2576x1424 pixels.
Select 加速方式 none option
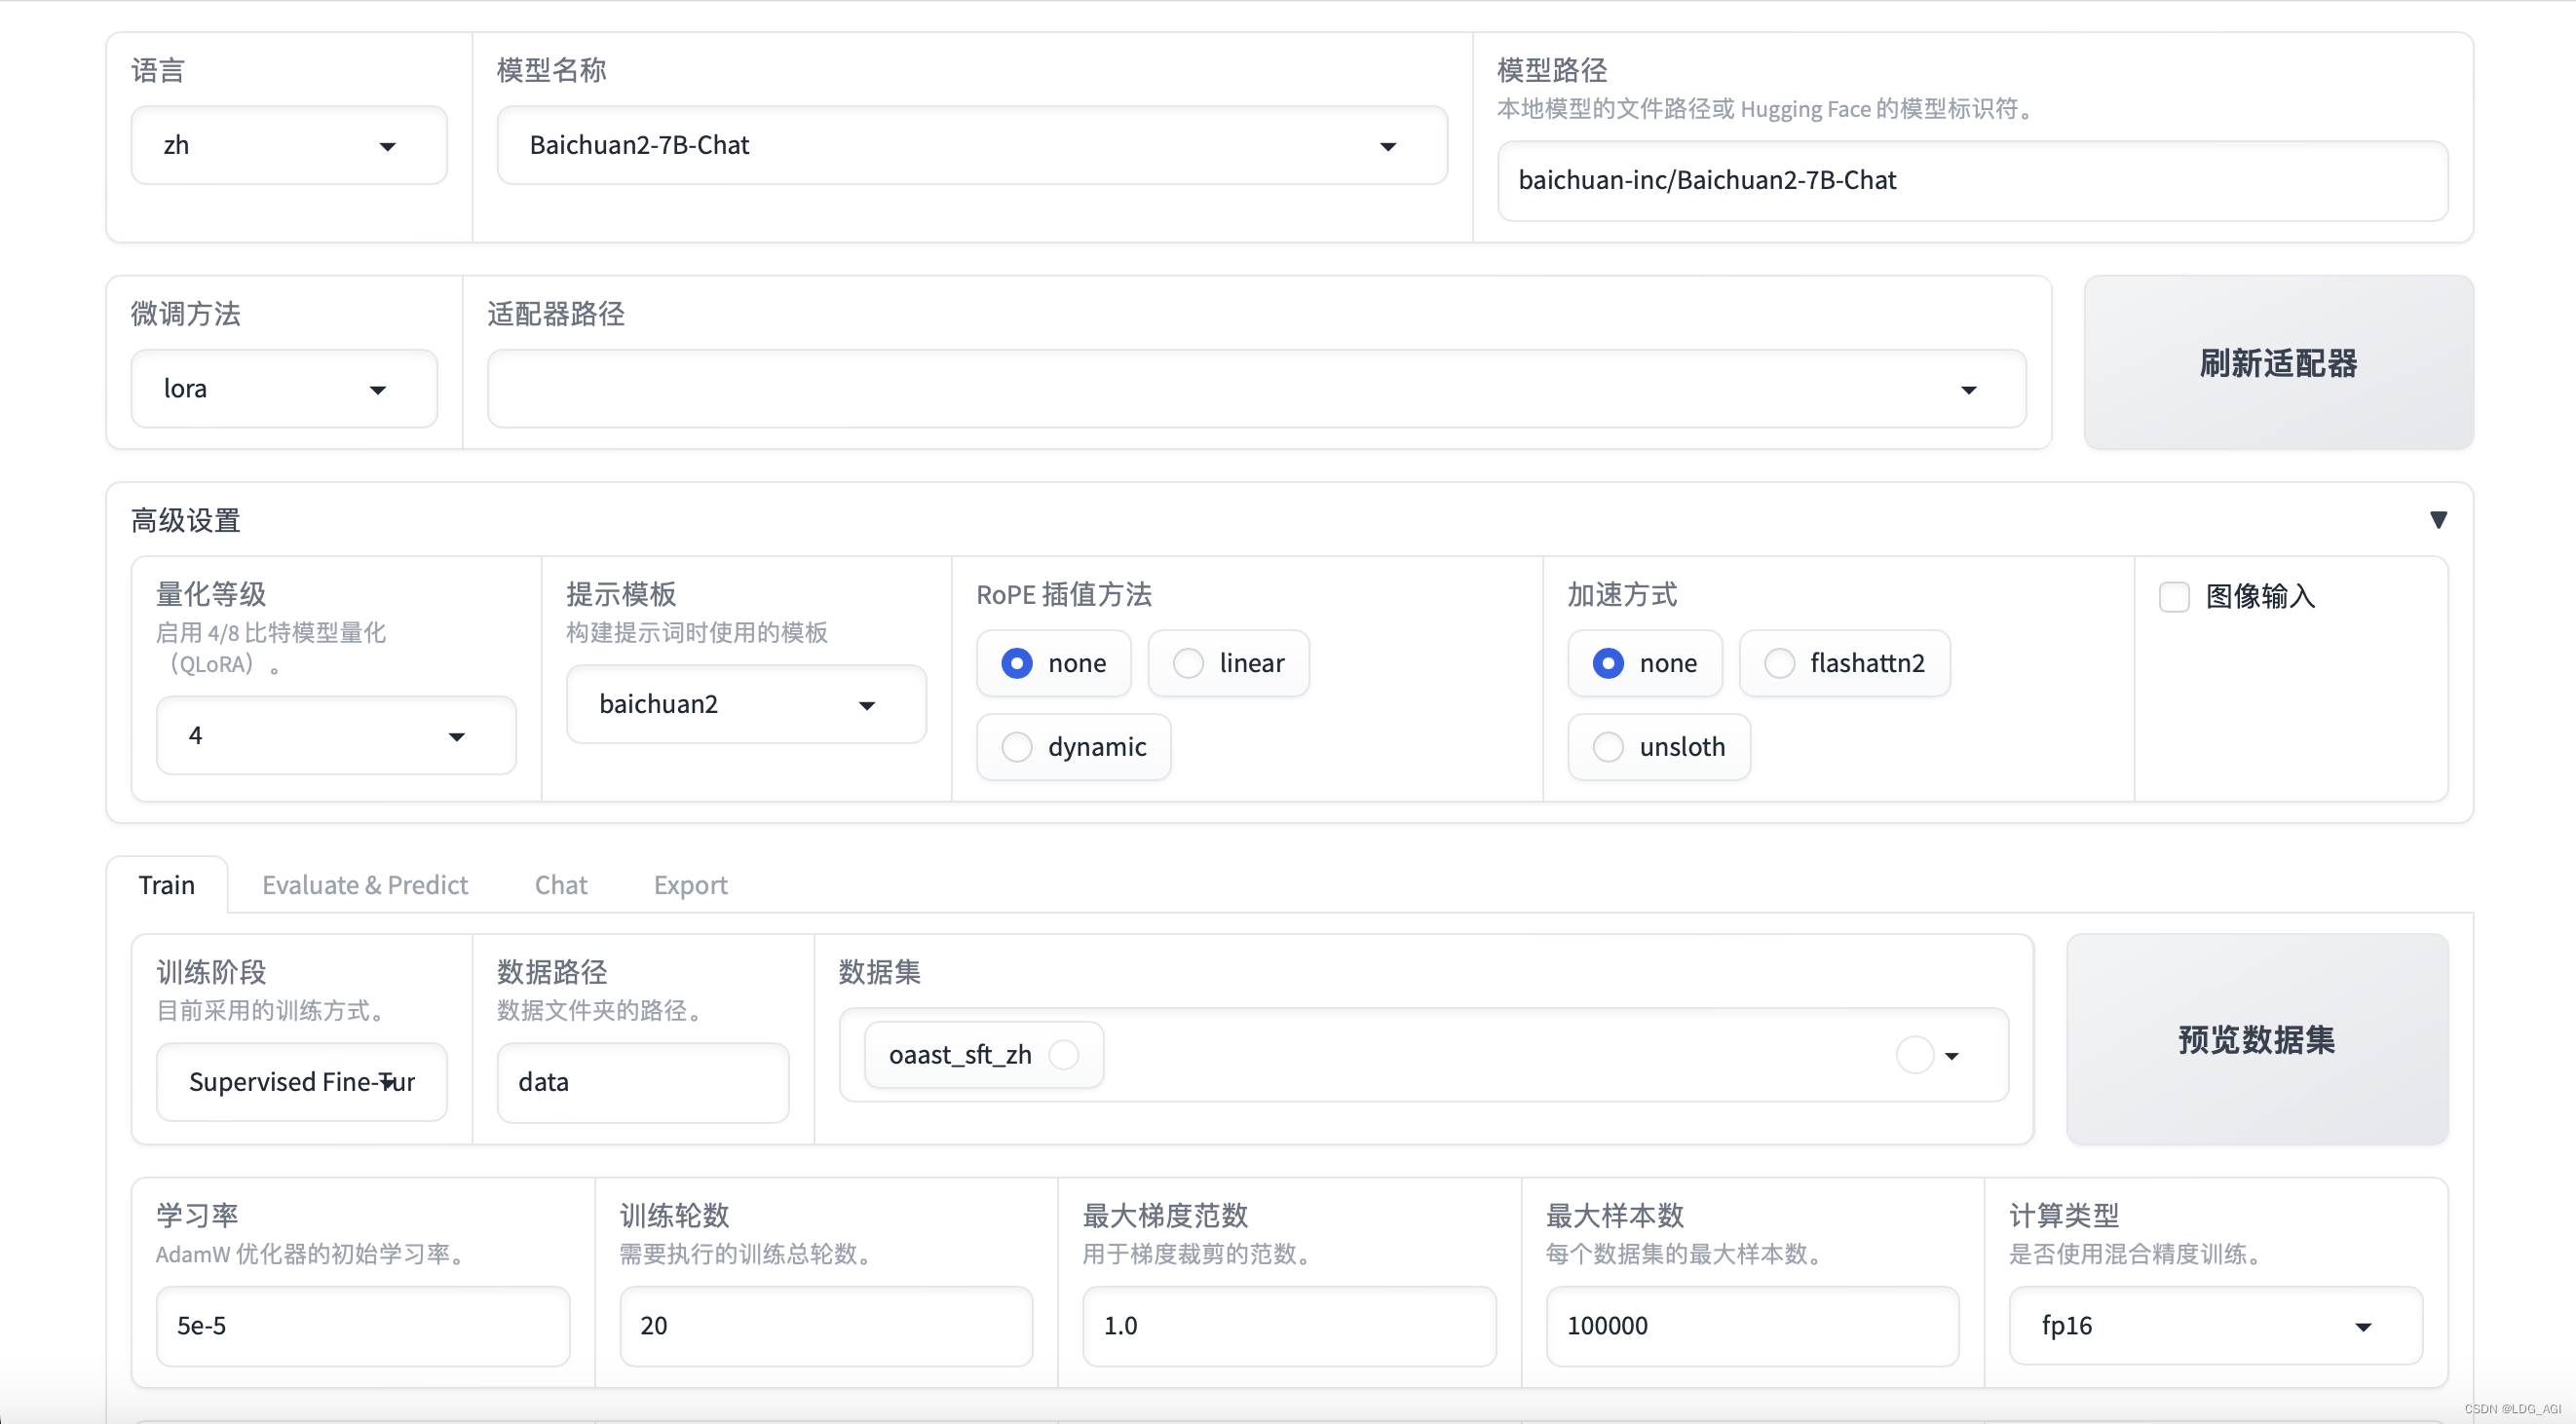[1645, 663]
